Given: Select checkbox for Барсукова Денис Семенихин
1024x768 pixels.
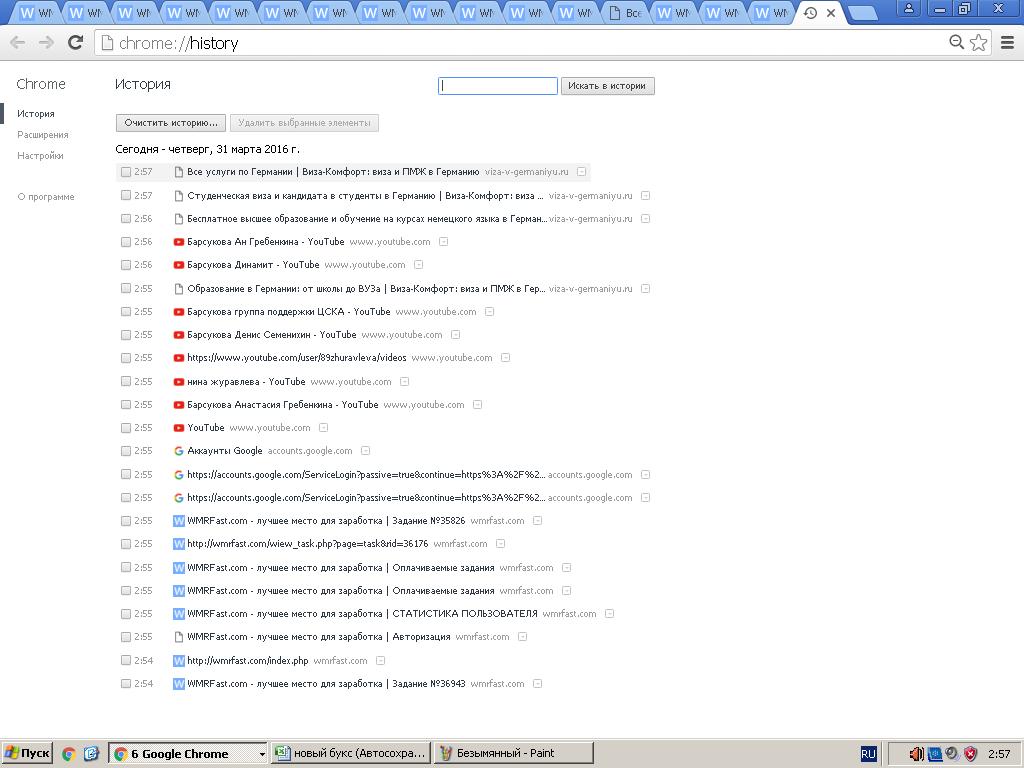Looking at the screenshot, I should pos(126,334).
